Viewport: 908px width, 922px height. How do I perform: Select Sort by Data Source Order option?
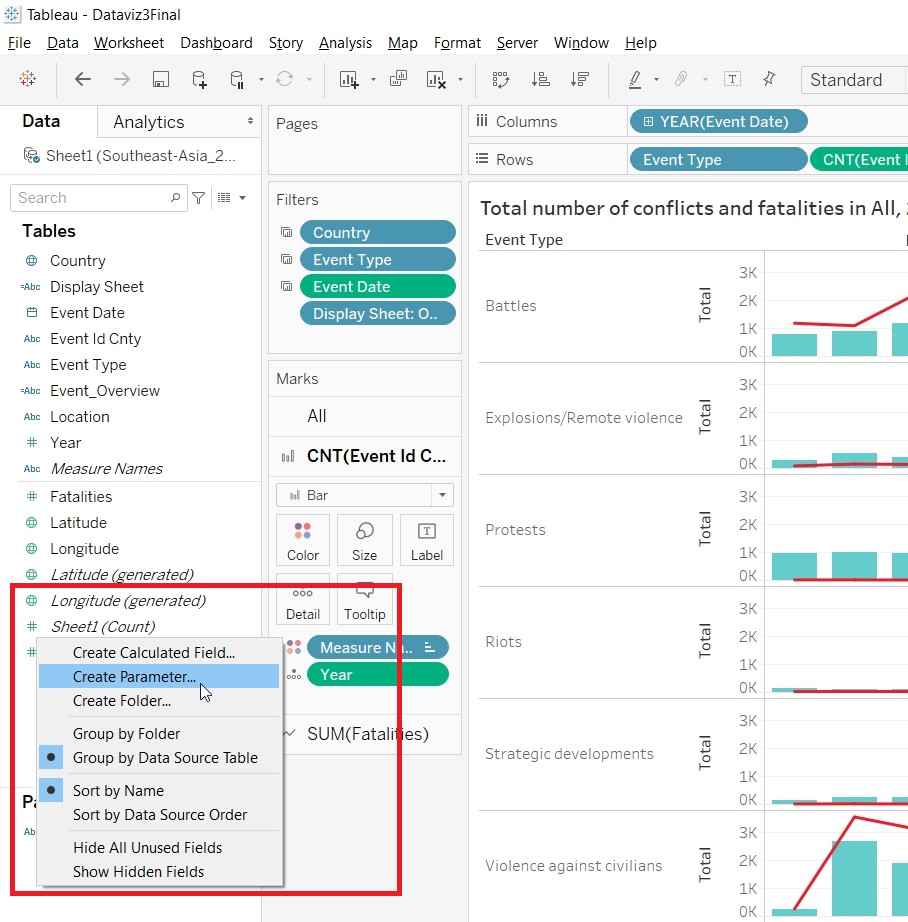159,814
